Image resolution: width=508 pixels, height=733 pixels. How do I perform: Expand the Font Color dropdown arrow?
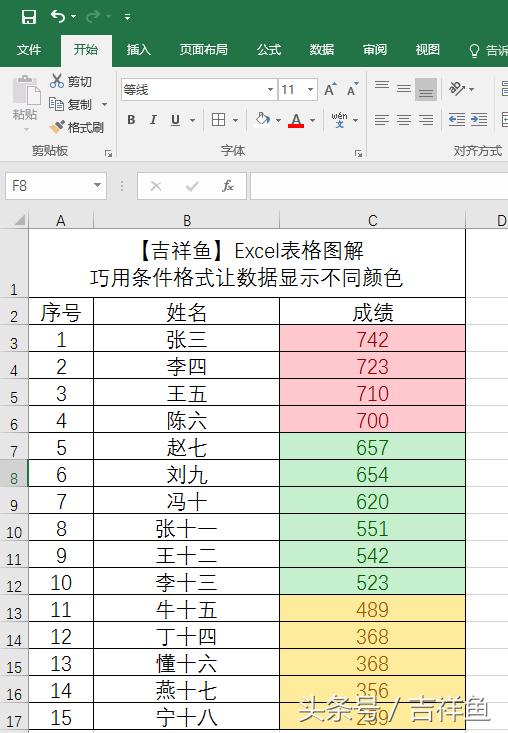click(313, 120)
